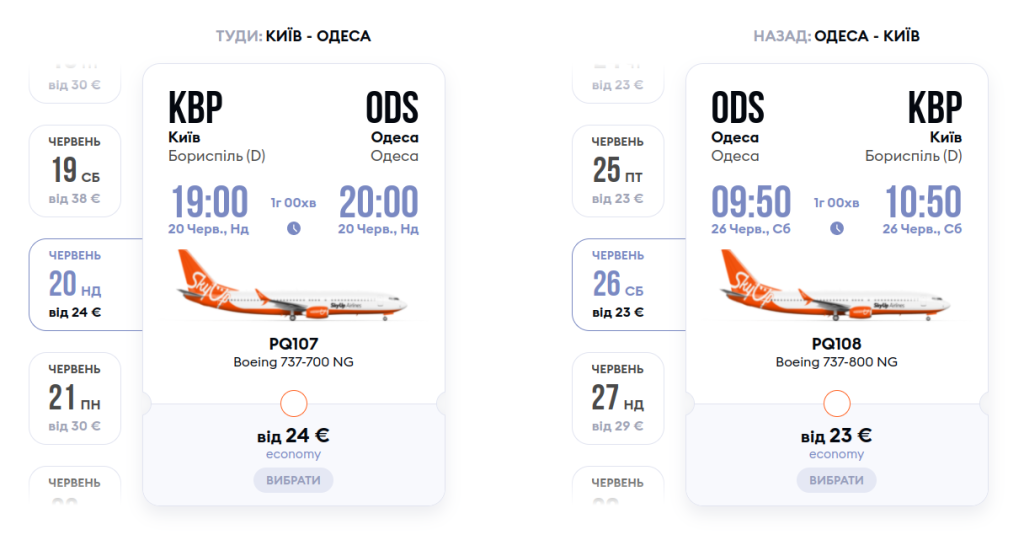
Task: Click the PQ108 flight number label
Action: click(x=837, y=343)
